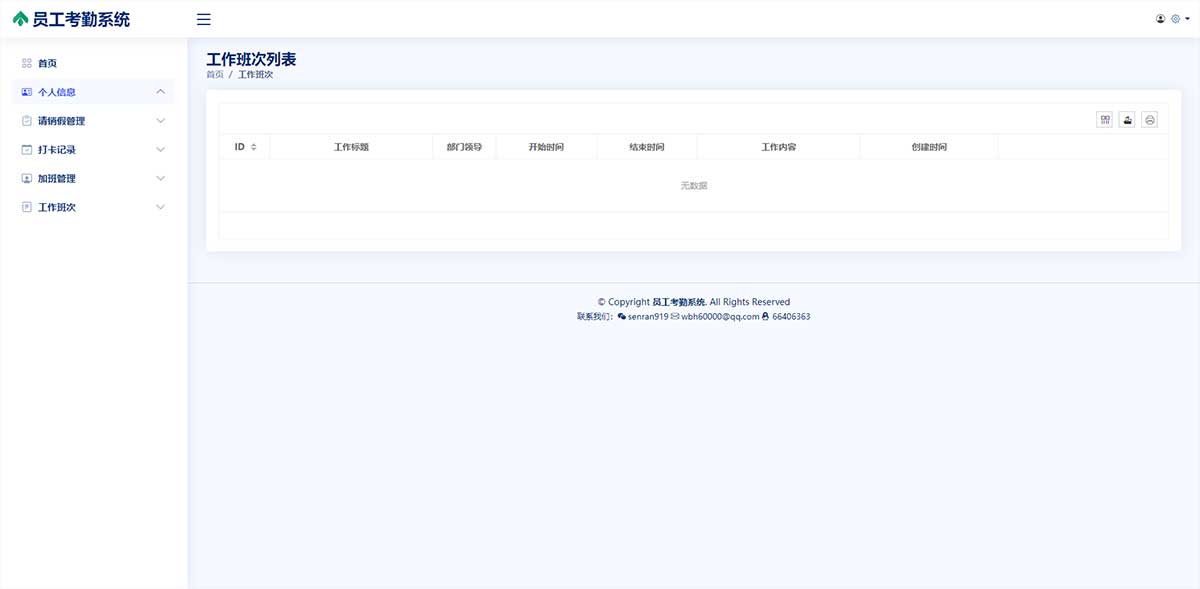Viewport: 1200px width, 589px height.
Task: Click the print icon in table toolbar
Action: 1150,120
